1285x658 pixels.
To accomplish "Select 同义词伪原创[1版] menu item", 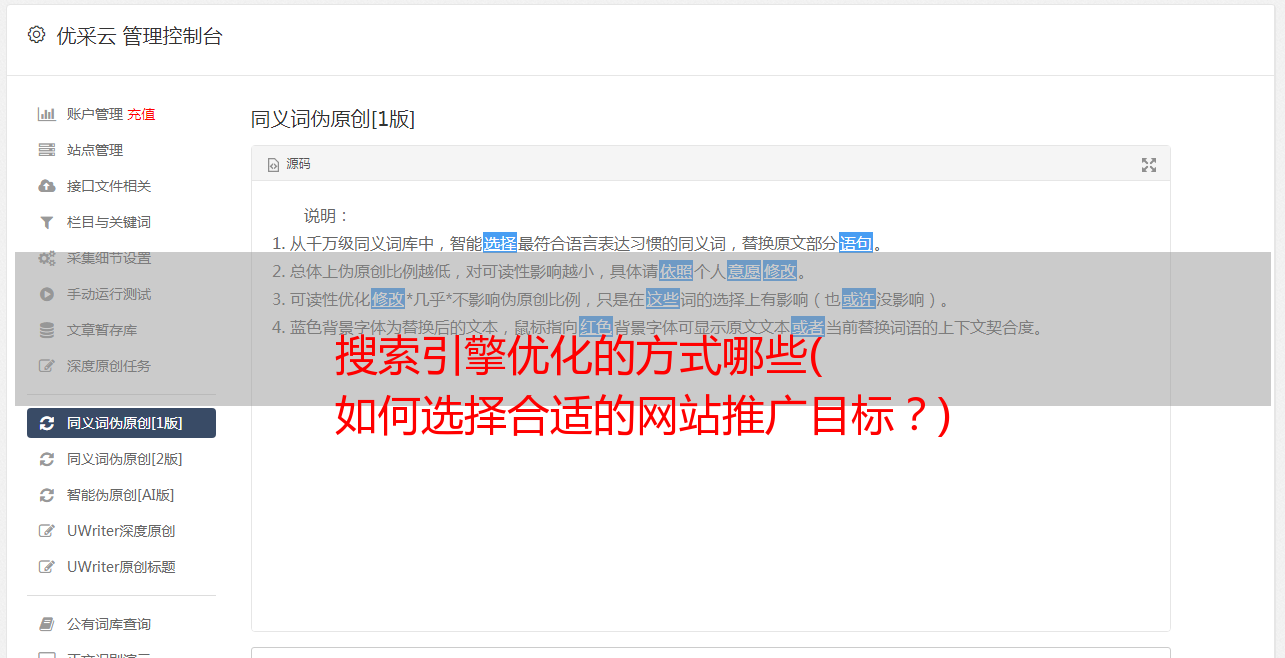I will click(121, 423).
